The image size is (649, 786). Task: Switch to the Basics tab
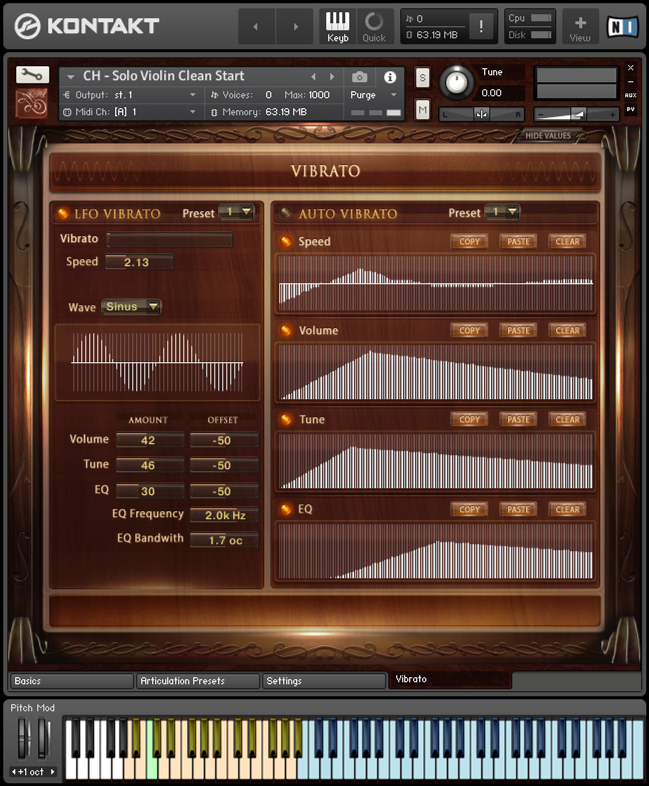pos(72,681)
